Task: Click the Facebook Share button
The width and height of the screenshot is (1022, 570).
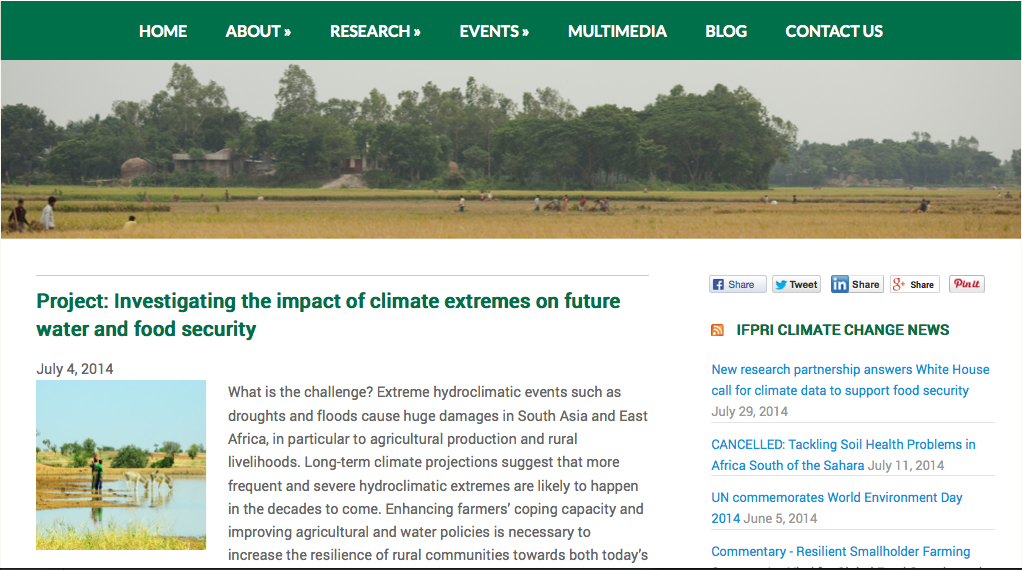Action: tap(738, 284)
